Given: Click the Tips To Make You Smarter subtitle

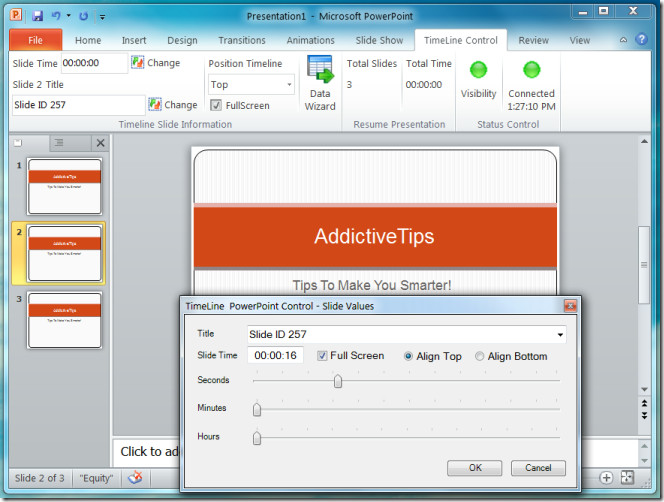Looking at the screenshot, I should [372, 285].
